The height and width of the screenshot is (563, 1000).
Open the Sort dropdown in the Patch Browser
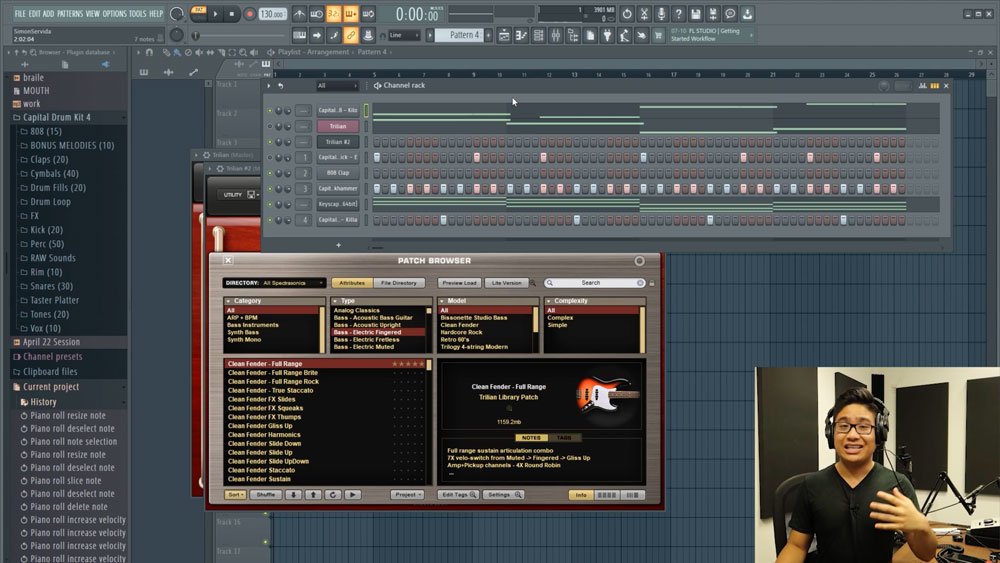click(236, 495)
